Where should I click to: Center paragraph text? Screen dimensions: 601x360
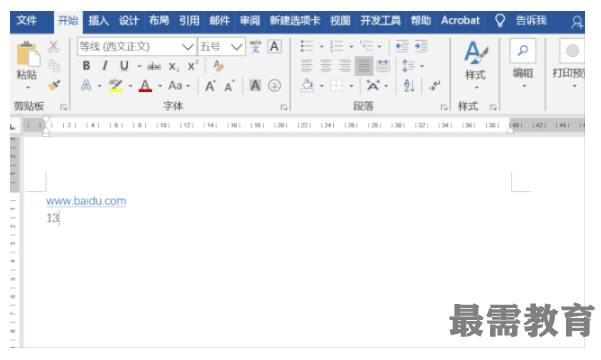[326, 66]
